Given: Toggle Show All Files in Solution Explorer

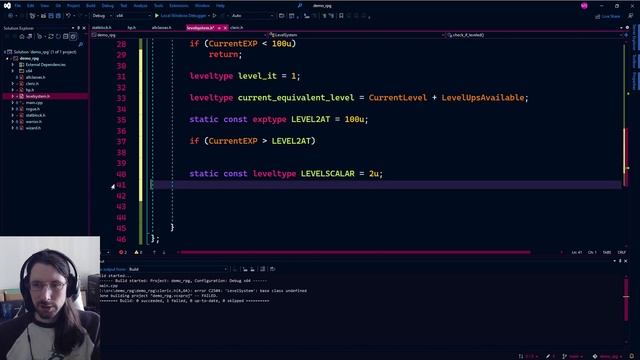Looking at the screenshot, I should click(73, 36).
